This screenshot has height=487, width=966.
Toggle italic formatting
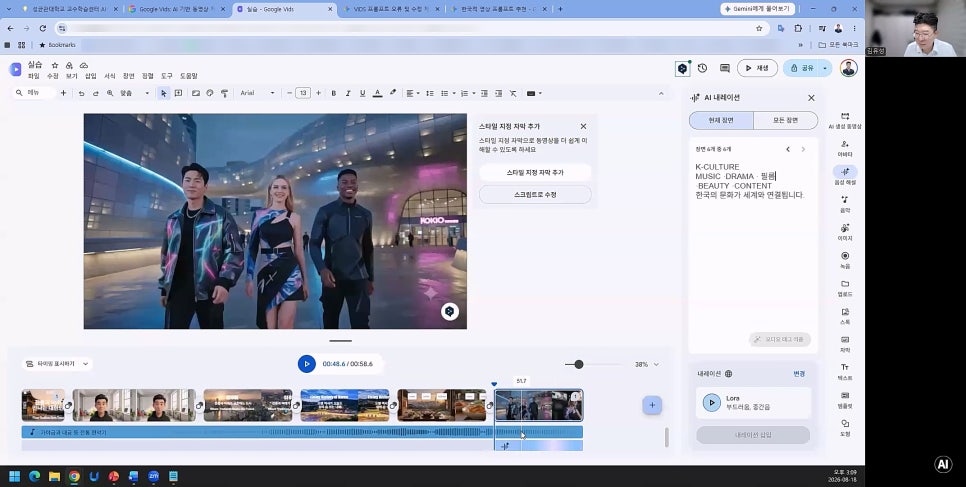pos(347,93)
